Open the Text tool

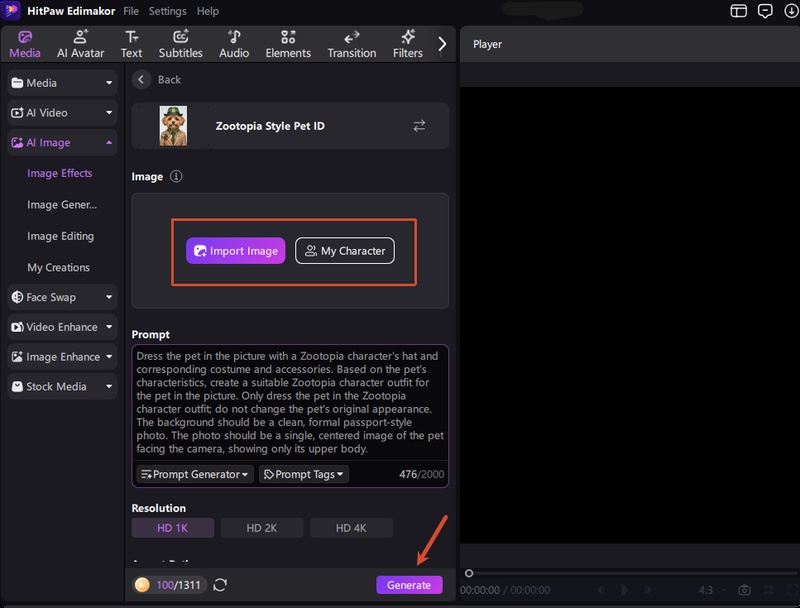coord(131,44)
